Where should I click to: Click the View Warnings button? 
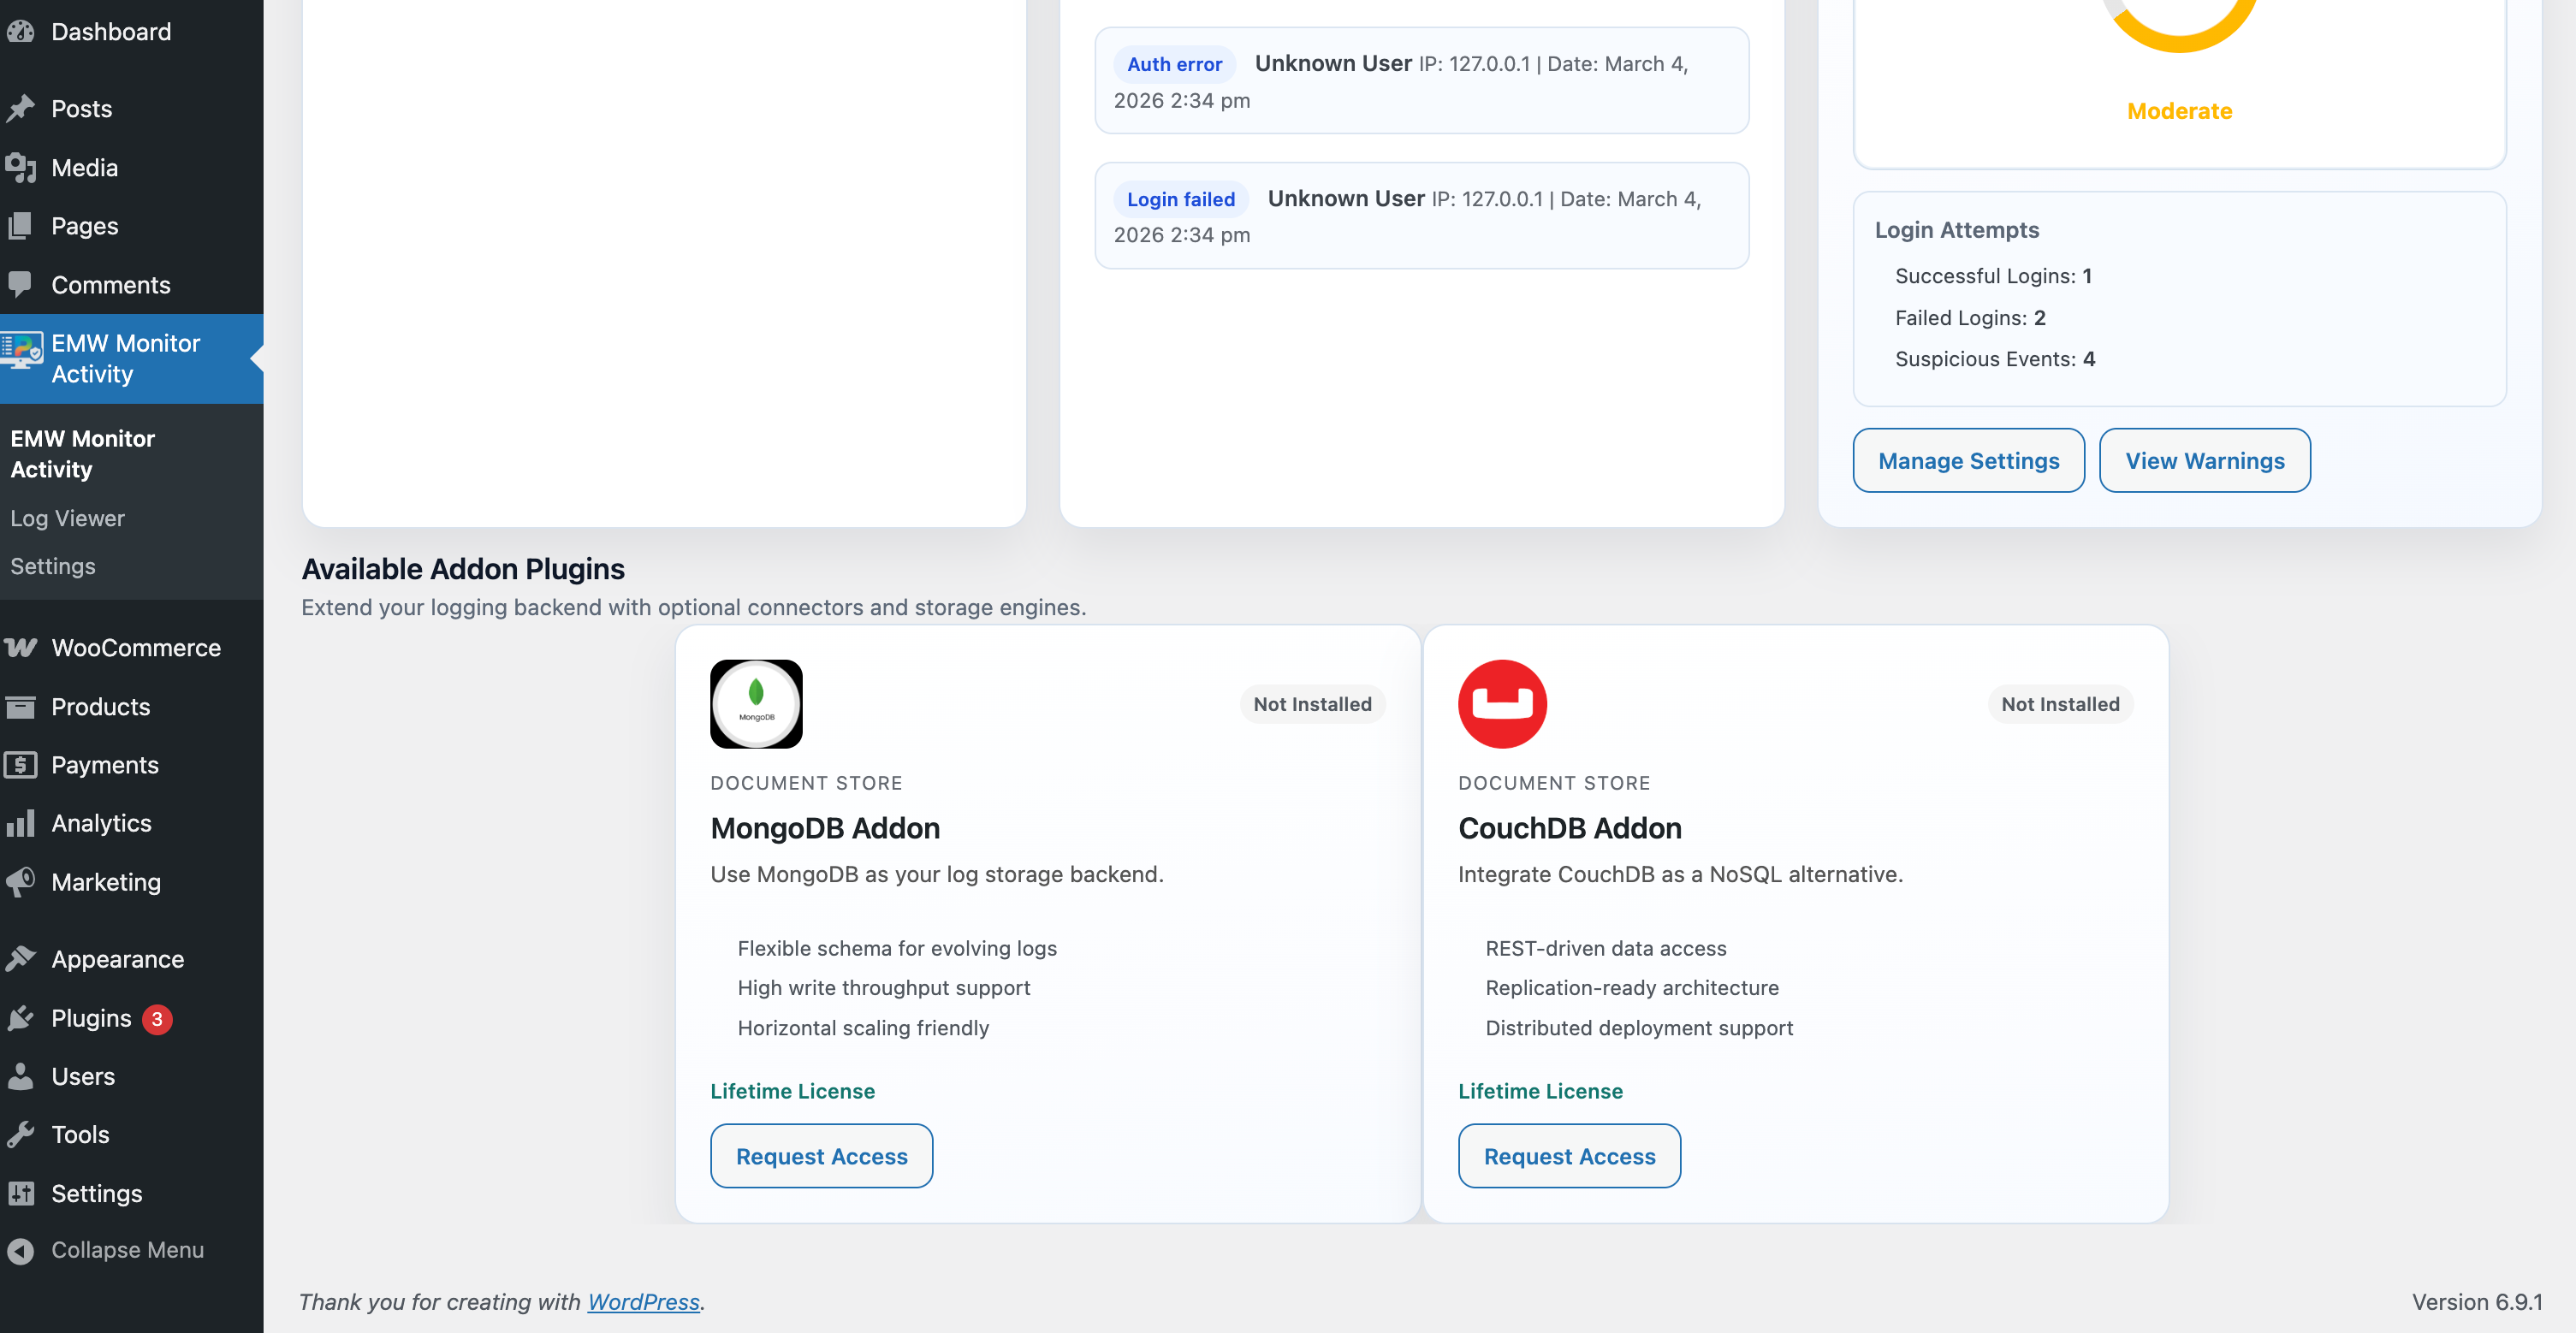click(2204, 460)
